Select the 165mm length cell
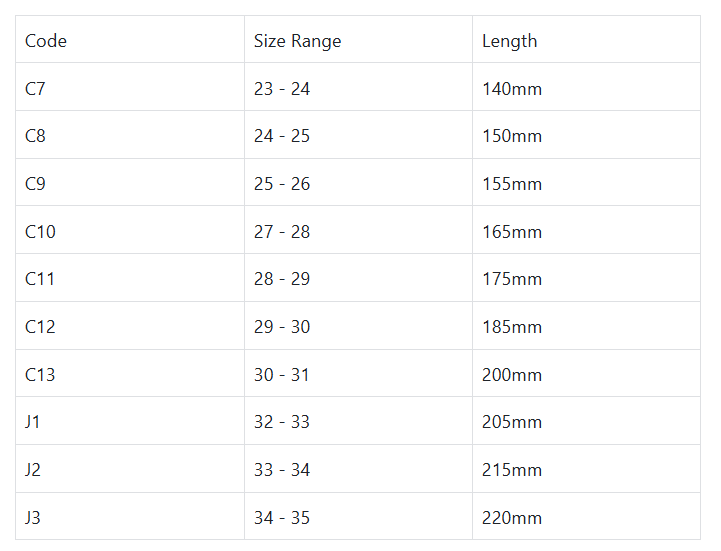 (512, 232)
